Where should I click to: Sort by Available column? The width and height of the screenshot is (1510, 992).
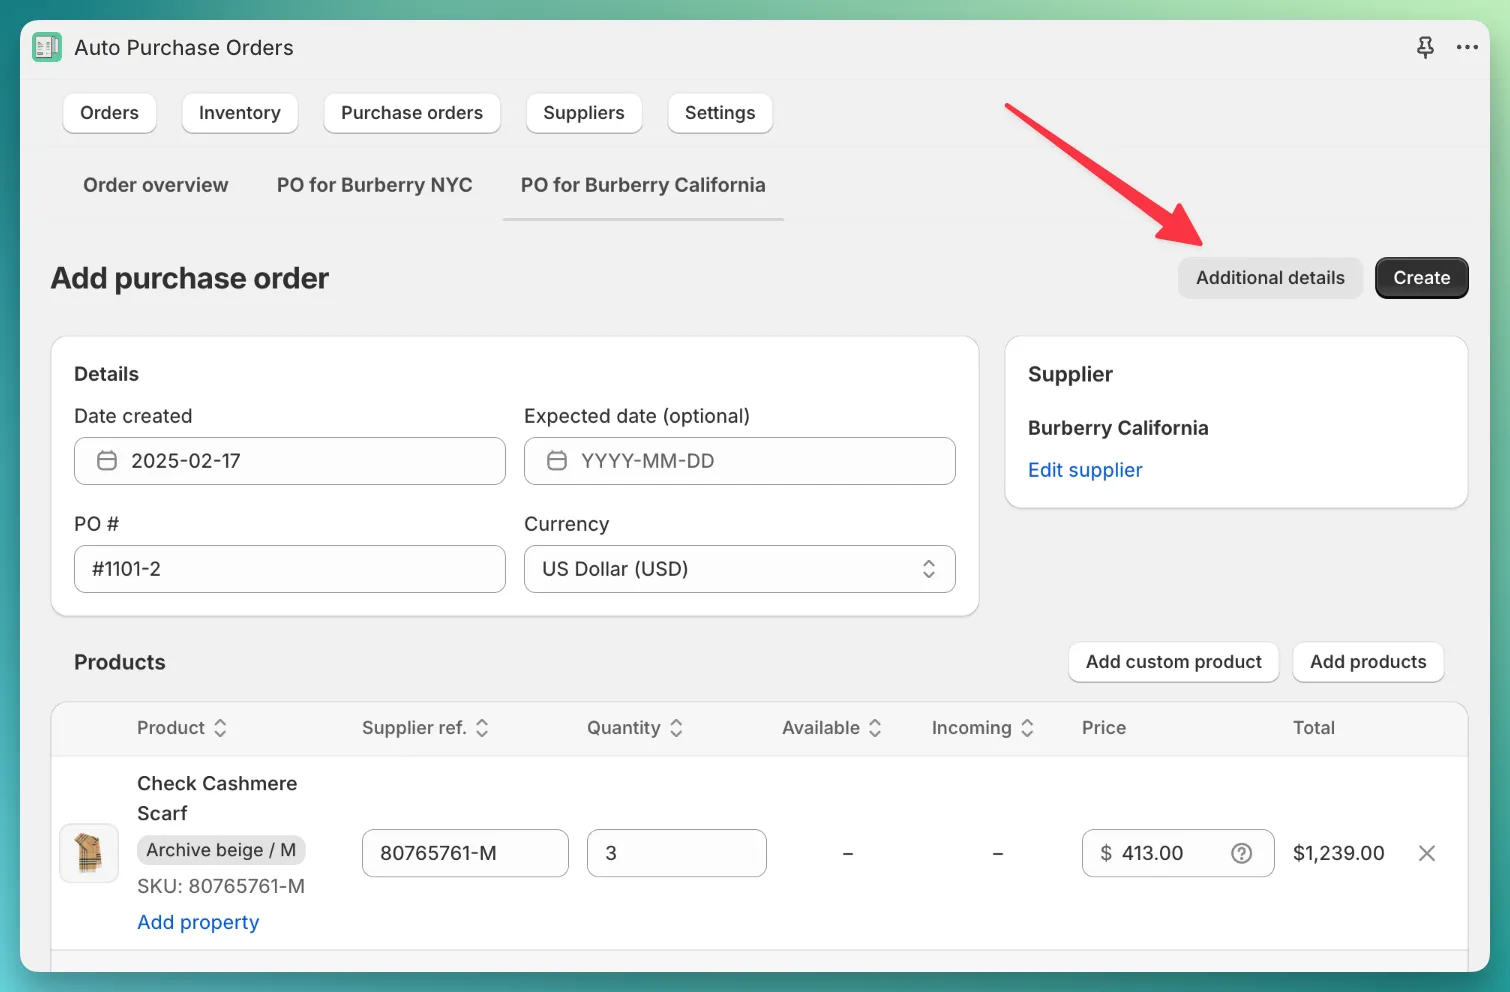831,728
